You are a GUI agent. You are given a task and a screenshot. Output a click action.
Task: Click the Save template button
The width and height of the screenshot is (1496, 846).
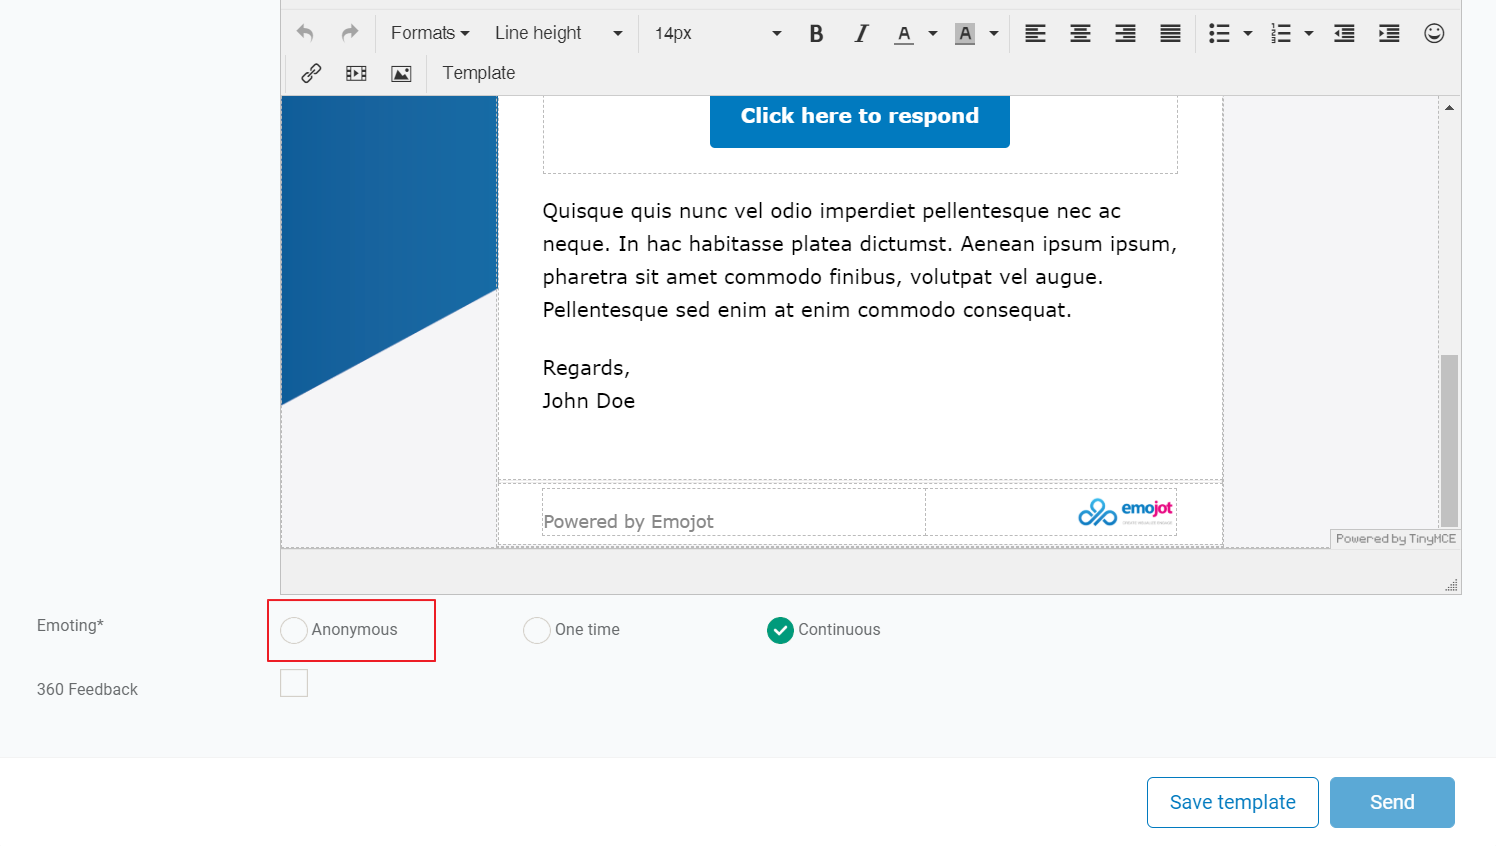click(1232, 802)
